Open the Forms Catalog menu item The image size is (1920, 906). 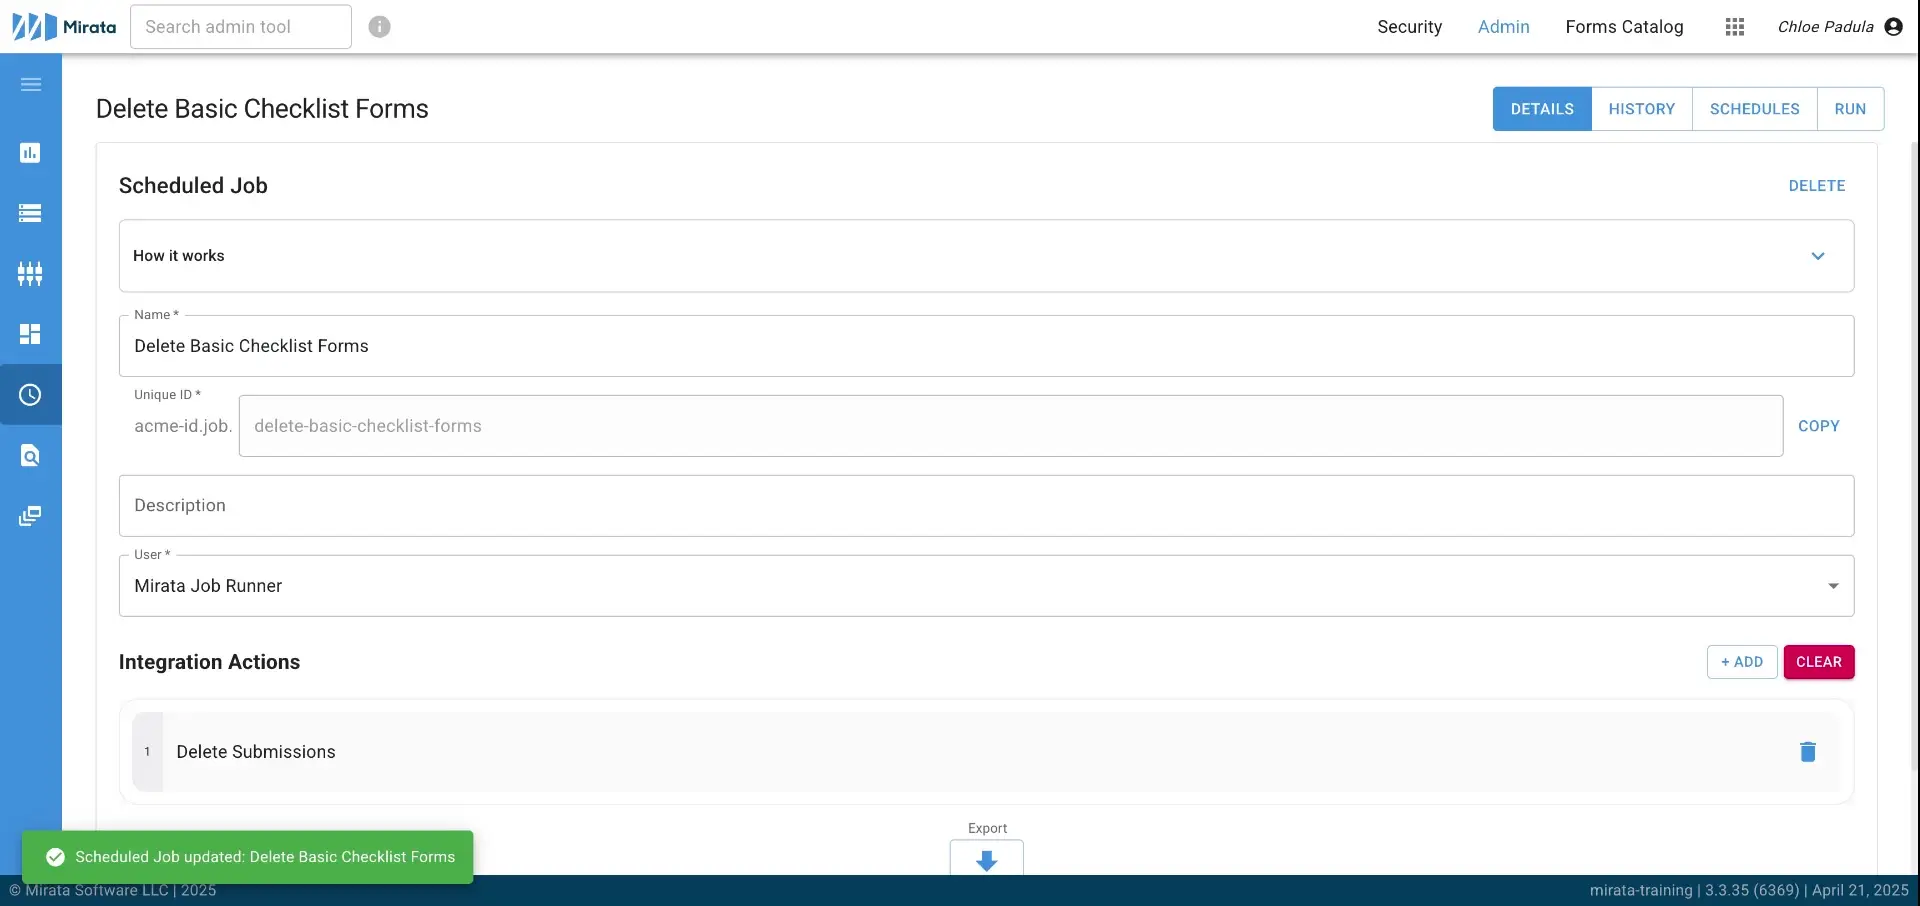(x=1624, y=27)
